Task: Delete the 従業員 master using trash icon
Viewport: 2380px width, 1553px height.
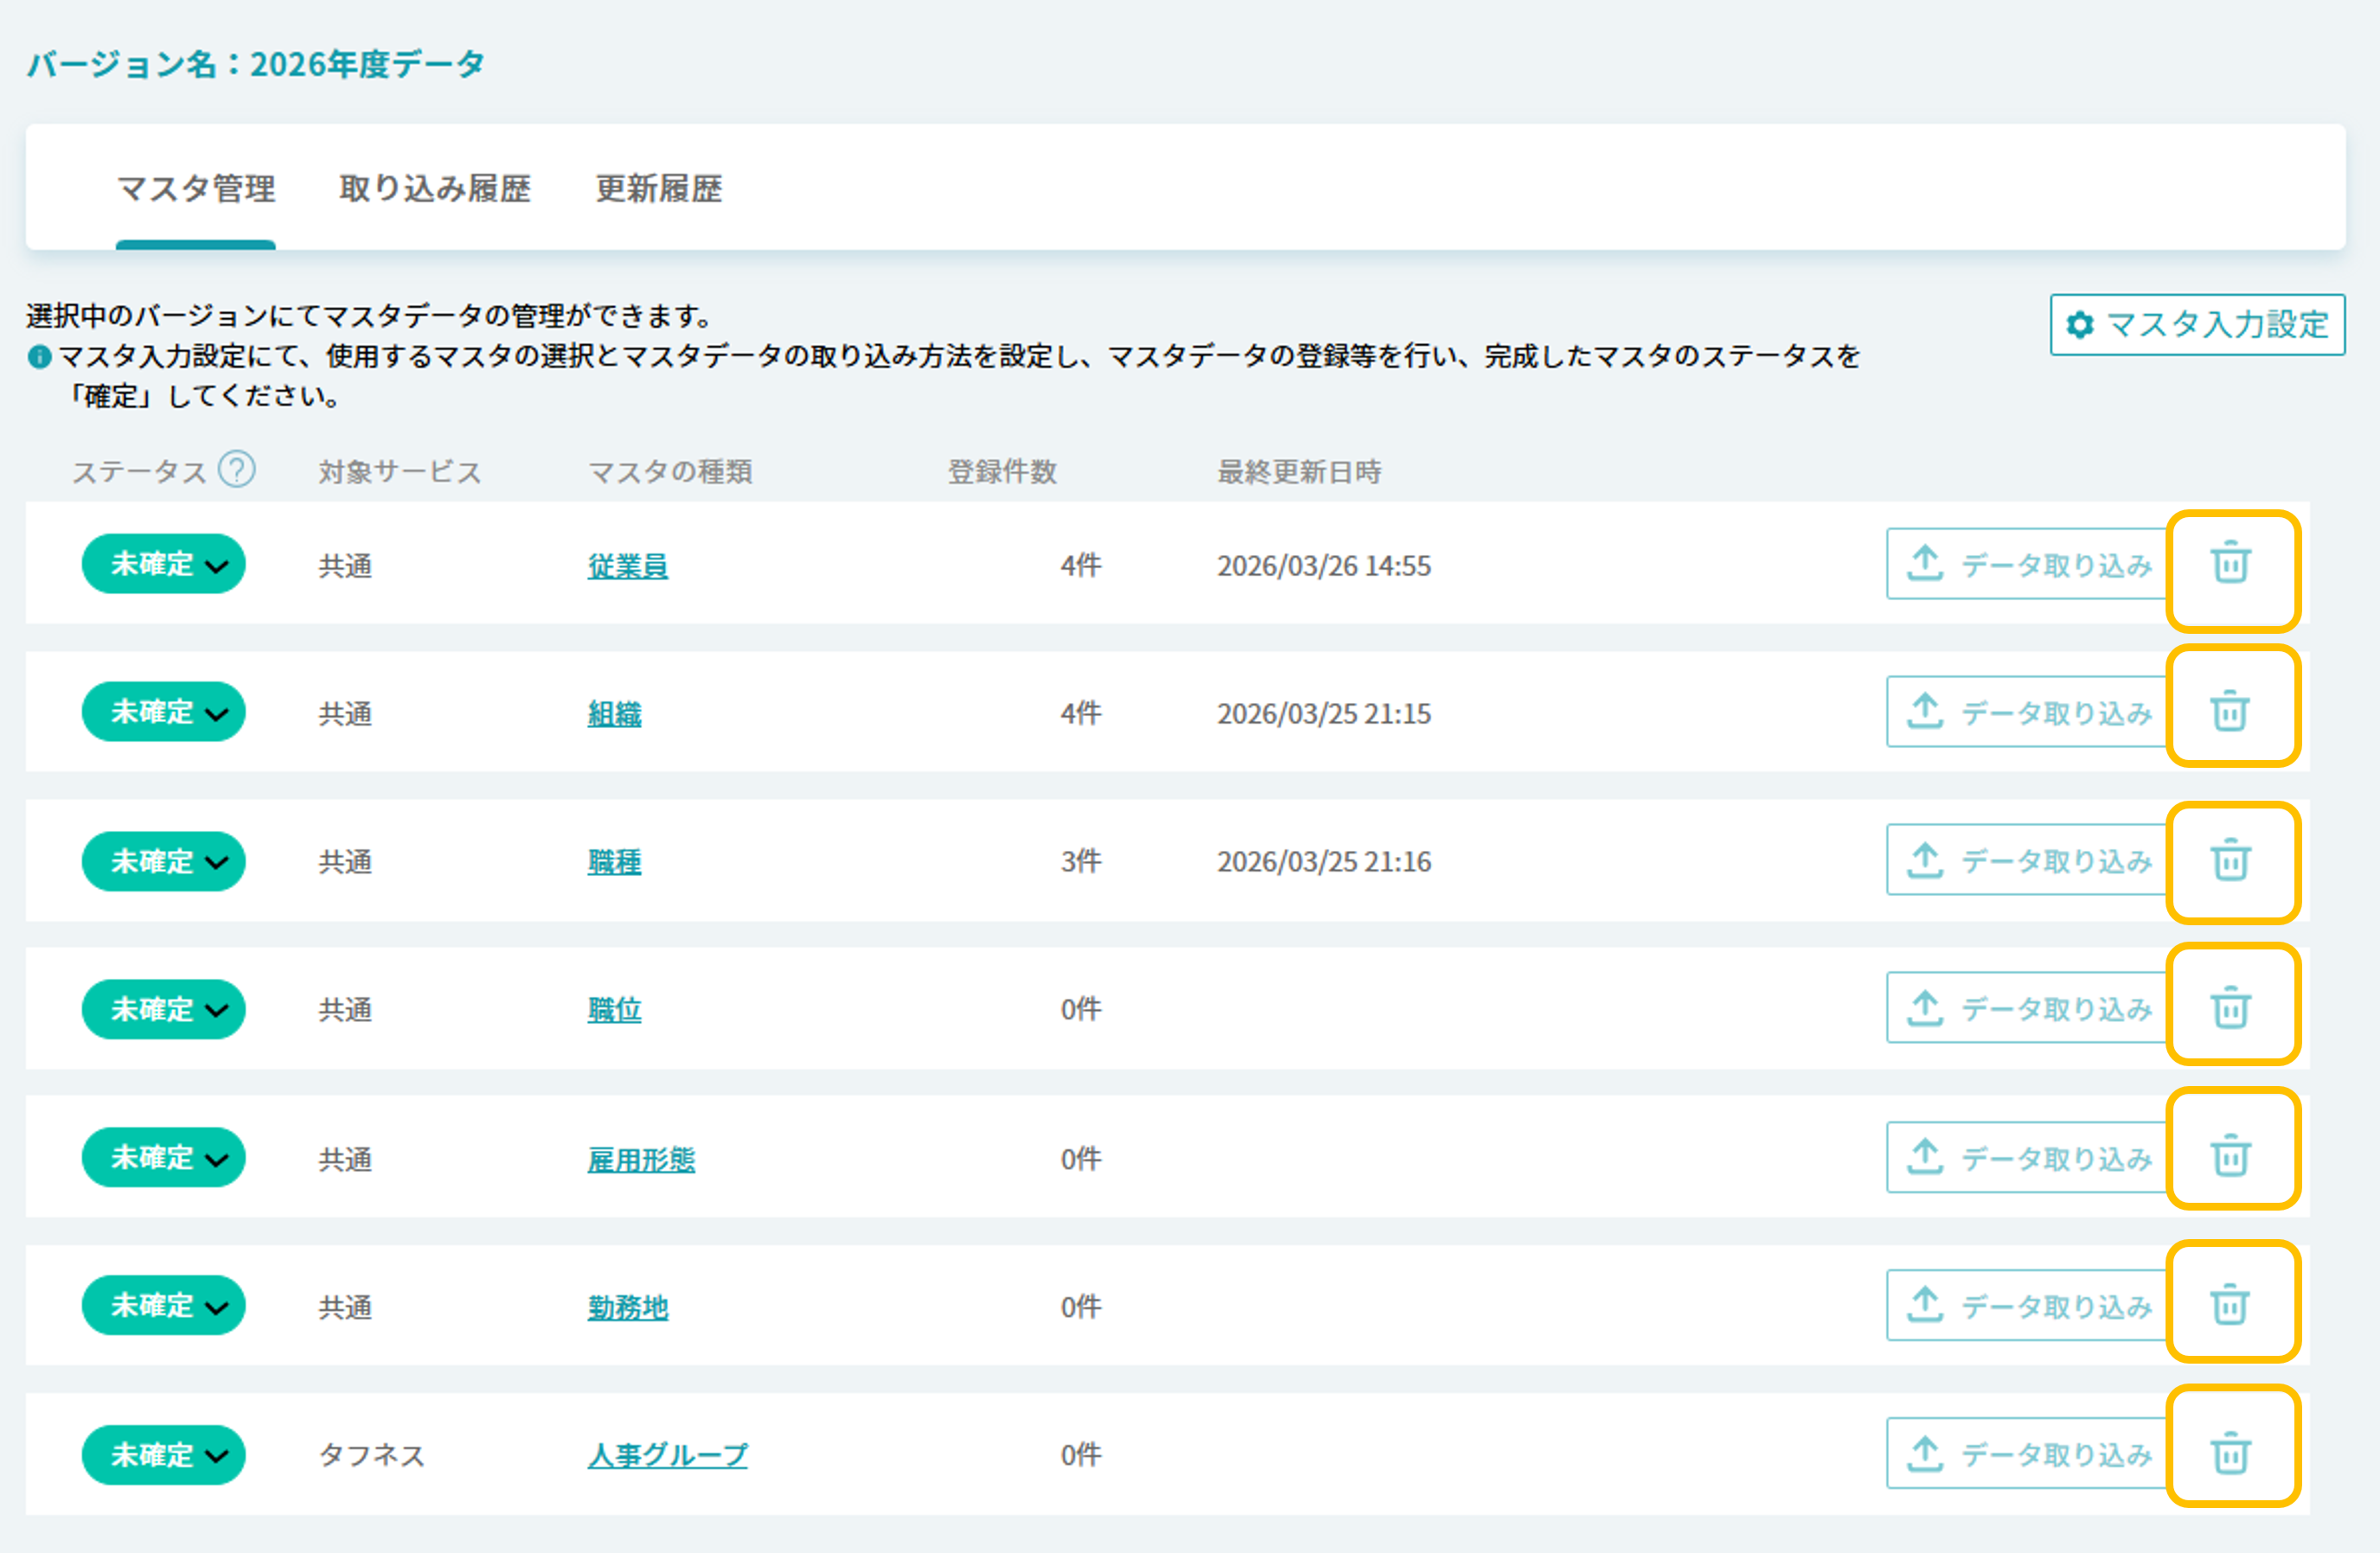Action: (2230, 563)
